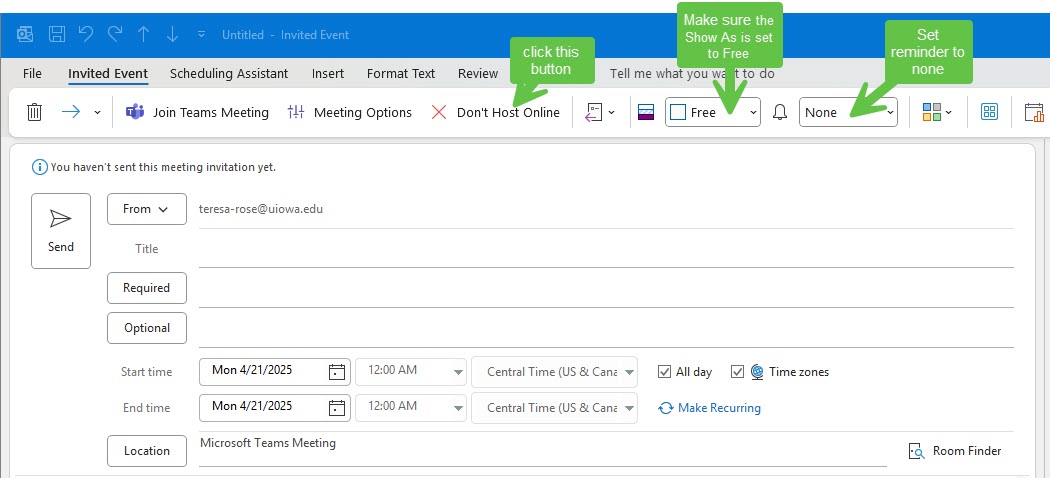Expand the From account dropdown
1050x478 pixels.
click(x=146, y=209)
